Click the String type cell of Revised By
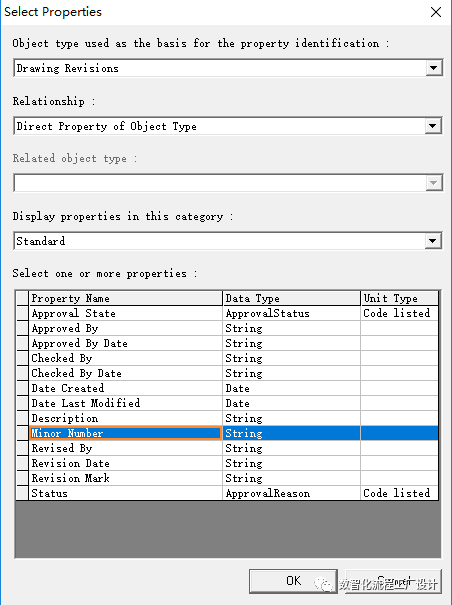This screenshot has width=452, height=605. point(291,448)
